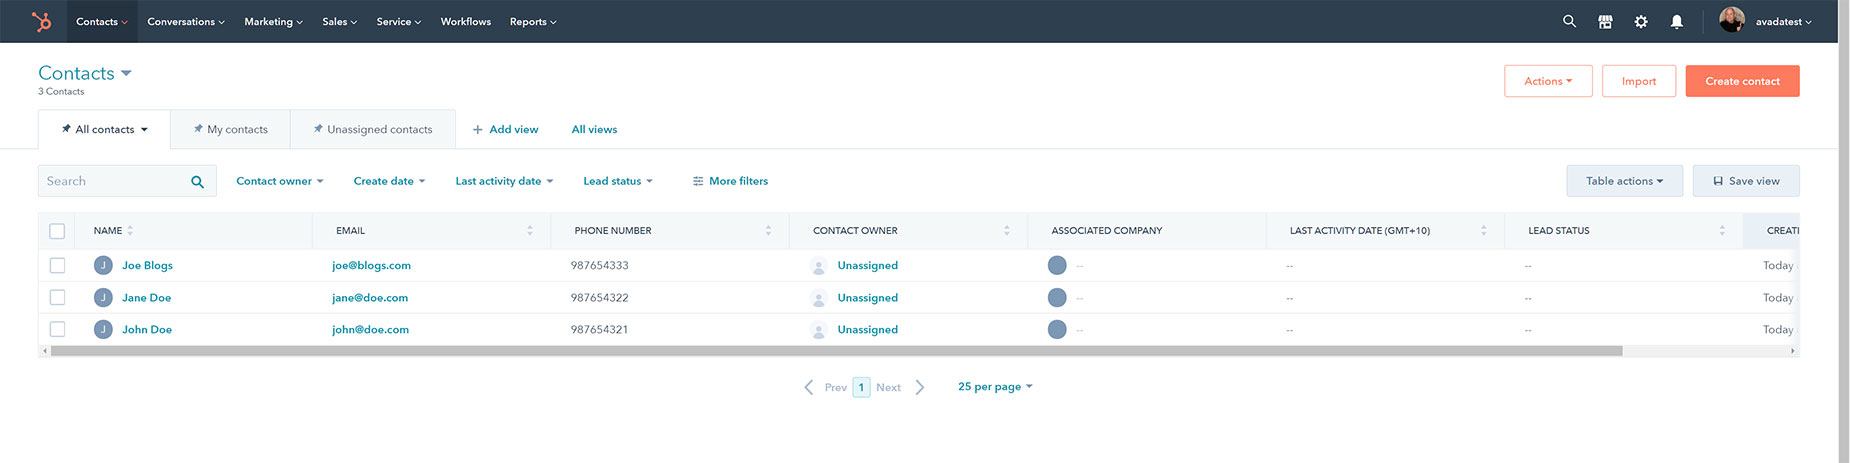This screenshot has width=1850, height=463.
Task: Select all contacts header checkbox
Action: [57, 231]
